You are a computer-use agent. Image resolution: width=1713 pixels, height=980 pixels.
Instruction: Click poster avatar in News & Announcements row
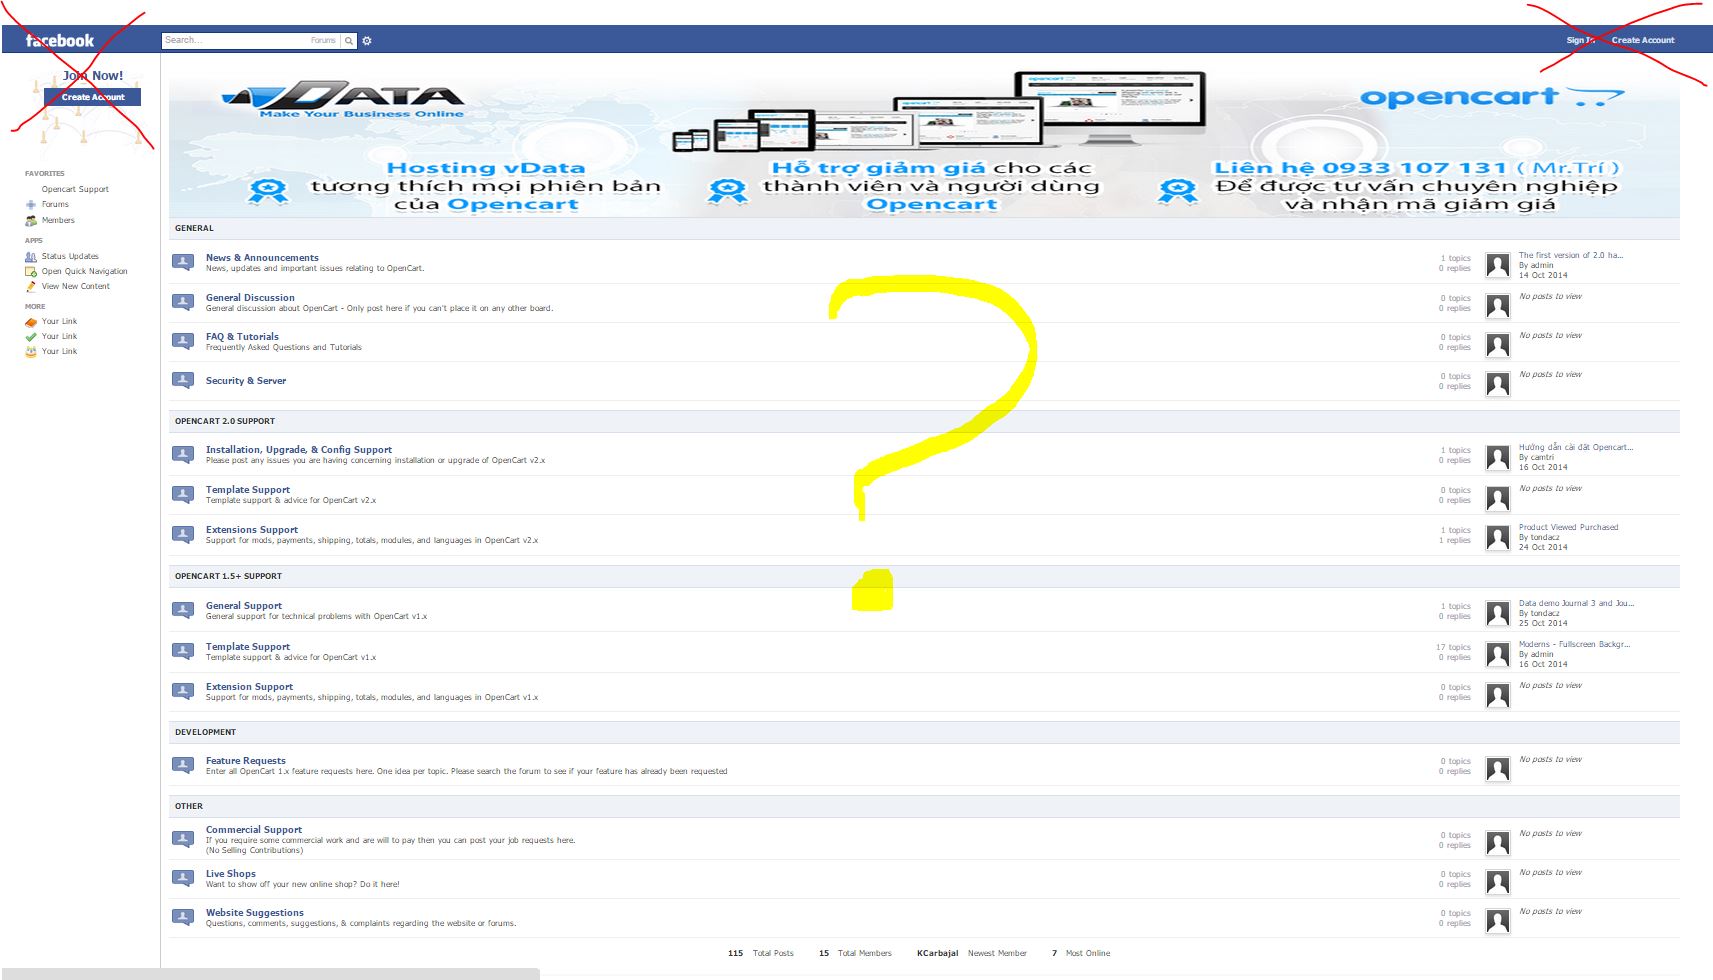click(1497, 265)
